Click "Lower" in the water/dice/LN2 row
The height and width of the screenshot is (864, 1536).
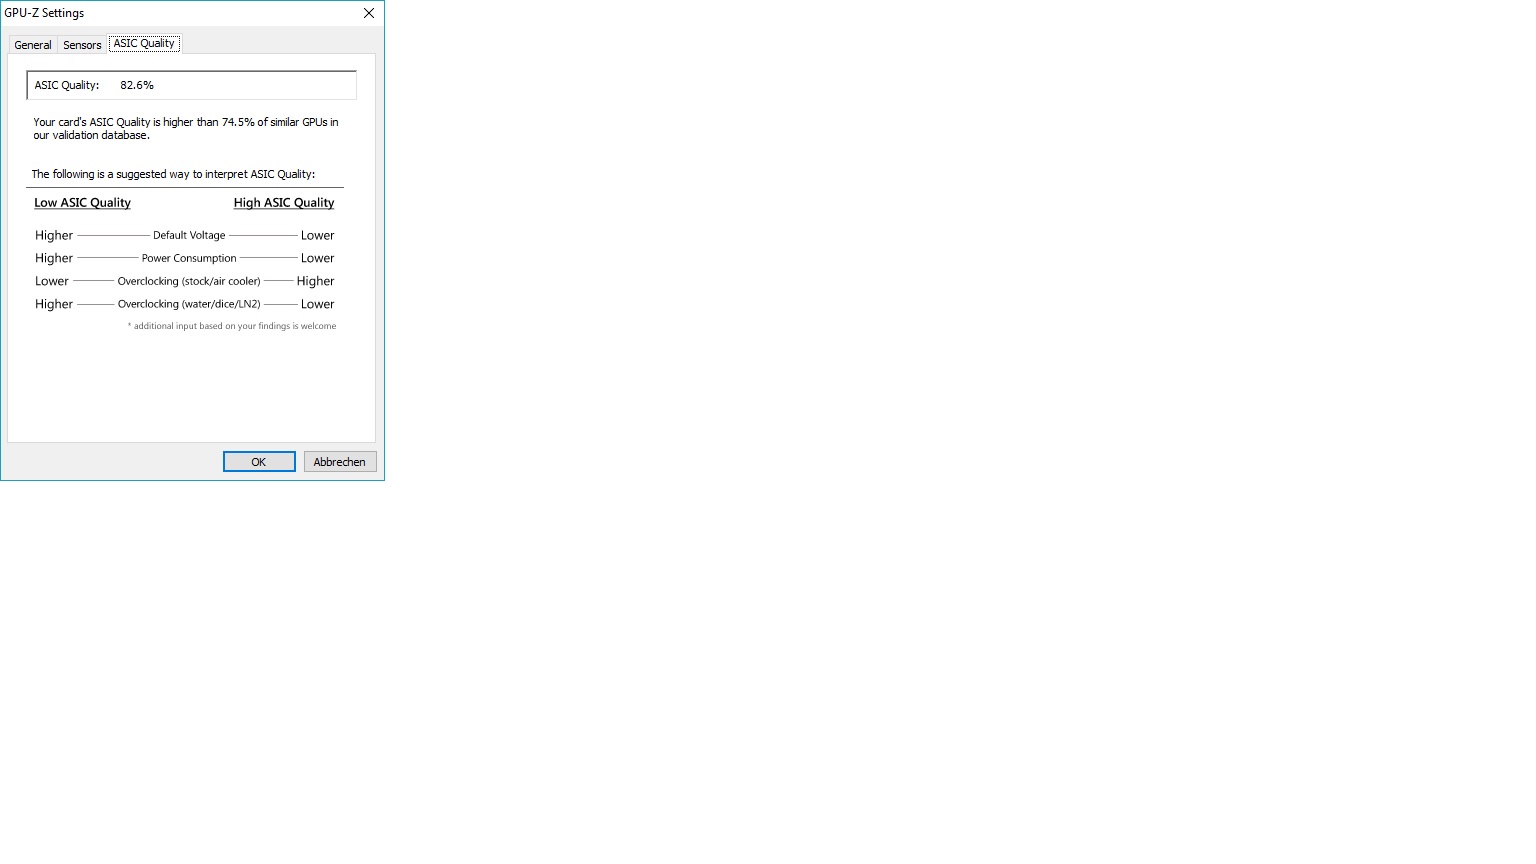[x=318, y=304]
